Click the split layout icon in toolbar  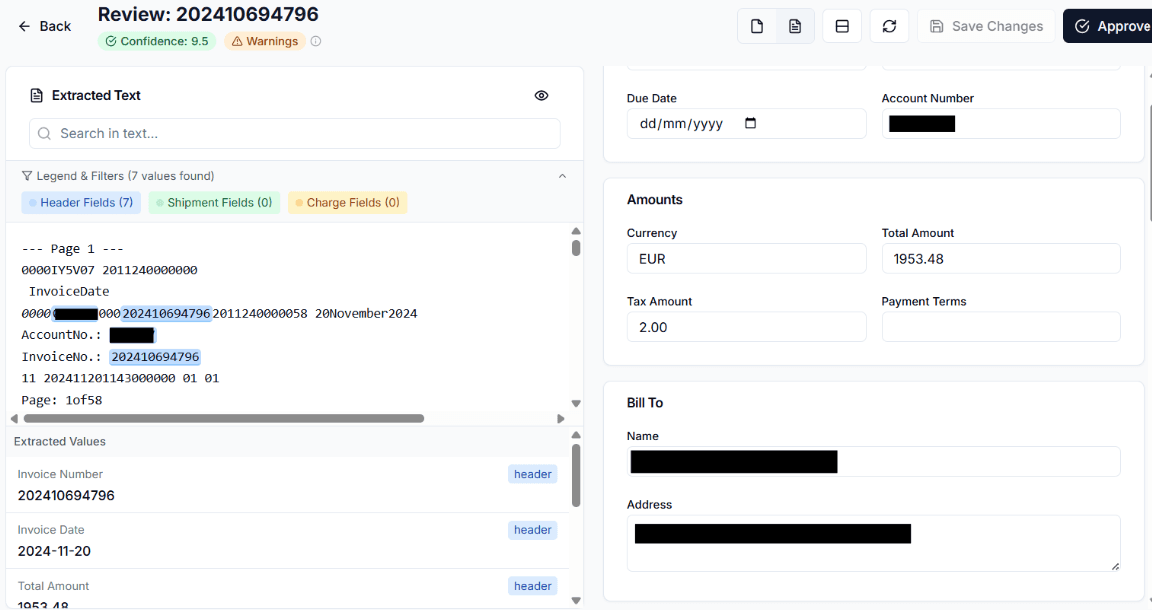tap(841, 26)
